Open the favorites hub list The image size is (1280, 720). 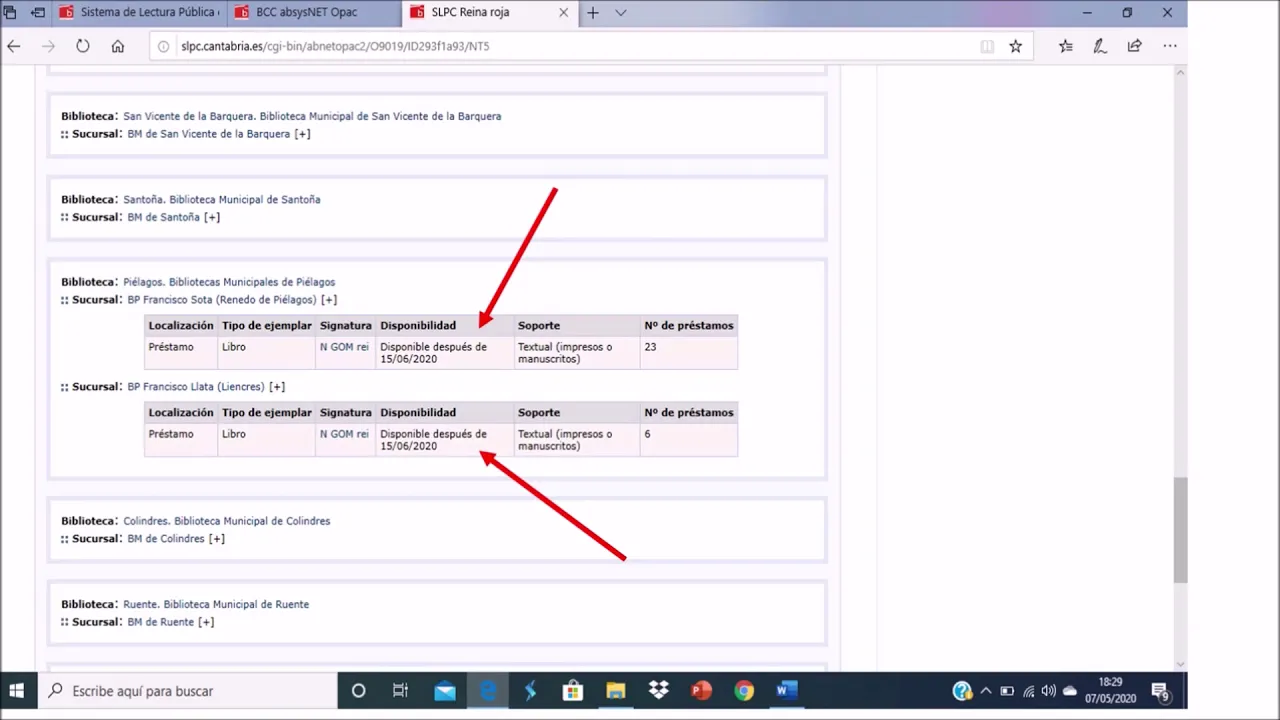(1065, 46)
